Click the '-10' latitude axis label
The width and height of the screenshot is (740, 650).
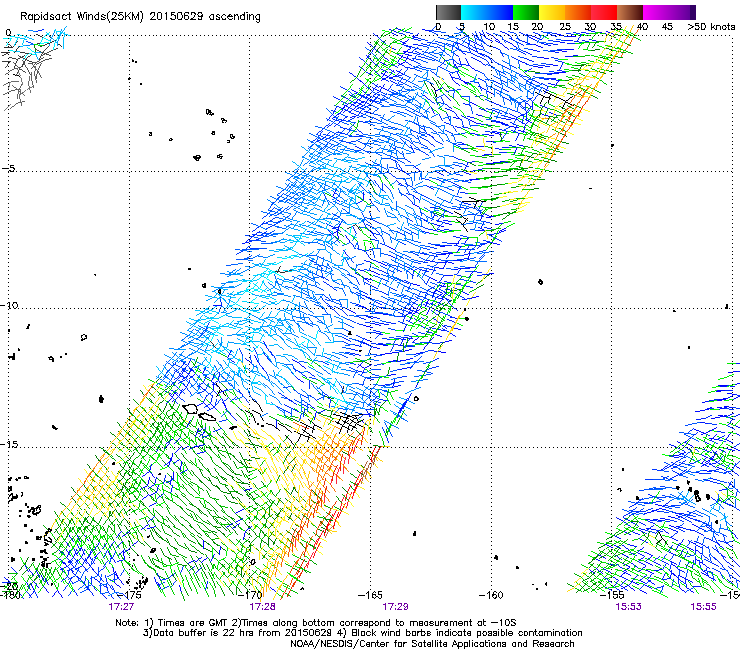(x=9, y=305)
